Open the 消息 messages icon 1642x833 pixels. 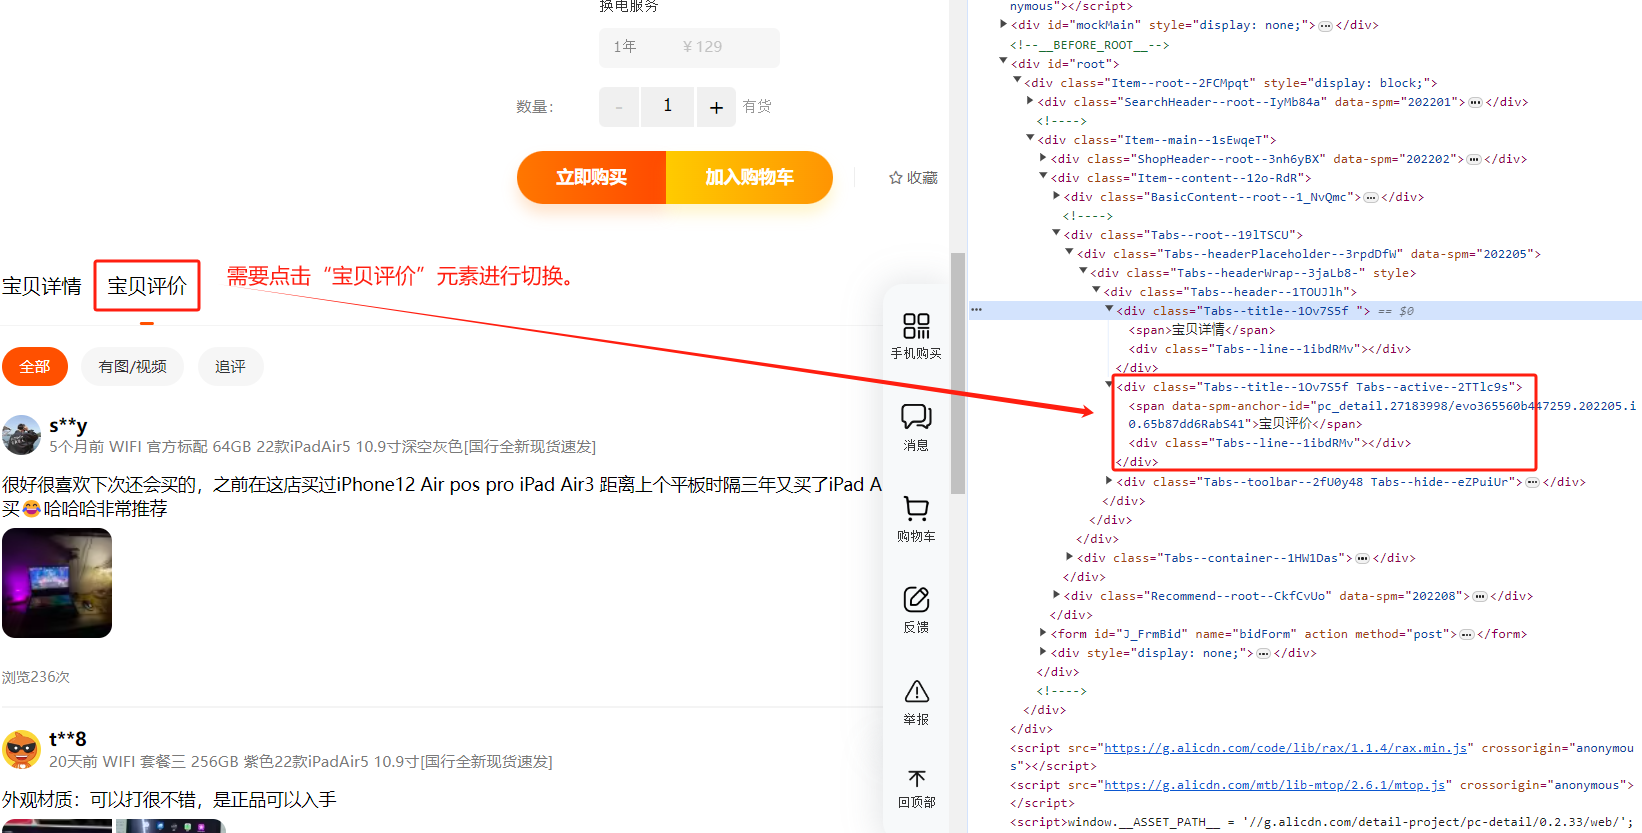click(x=916, y=418)
